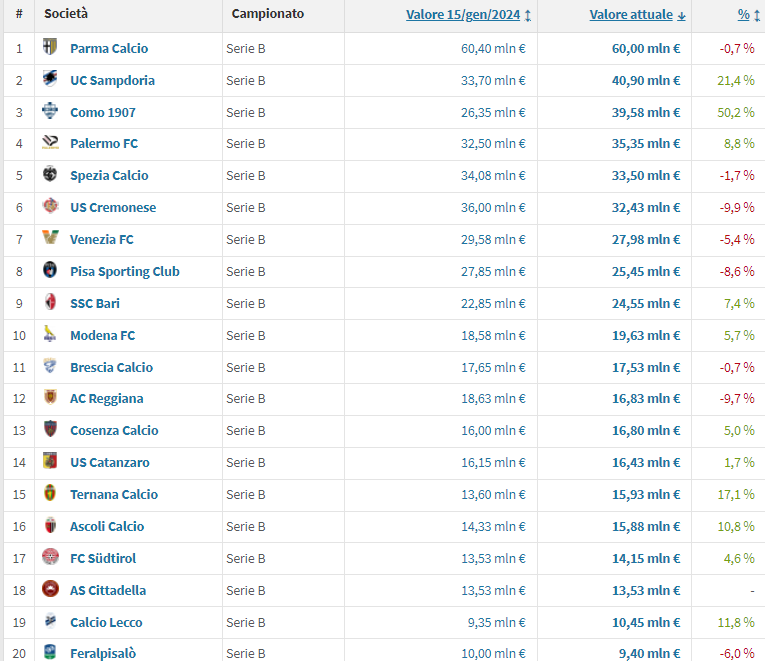The width and height of the screenshot is (765, 661).
Task: Click the Cosenza Calcio crest icon
Action: 50,430
